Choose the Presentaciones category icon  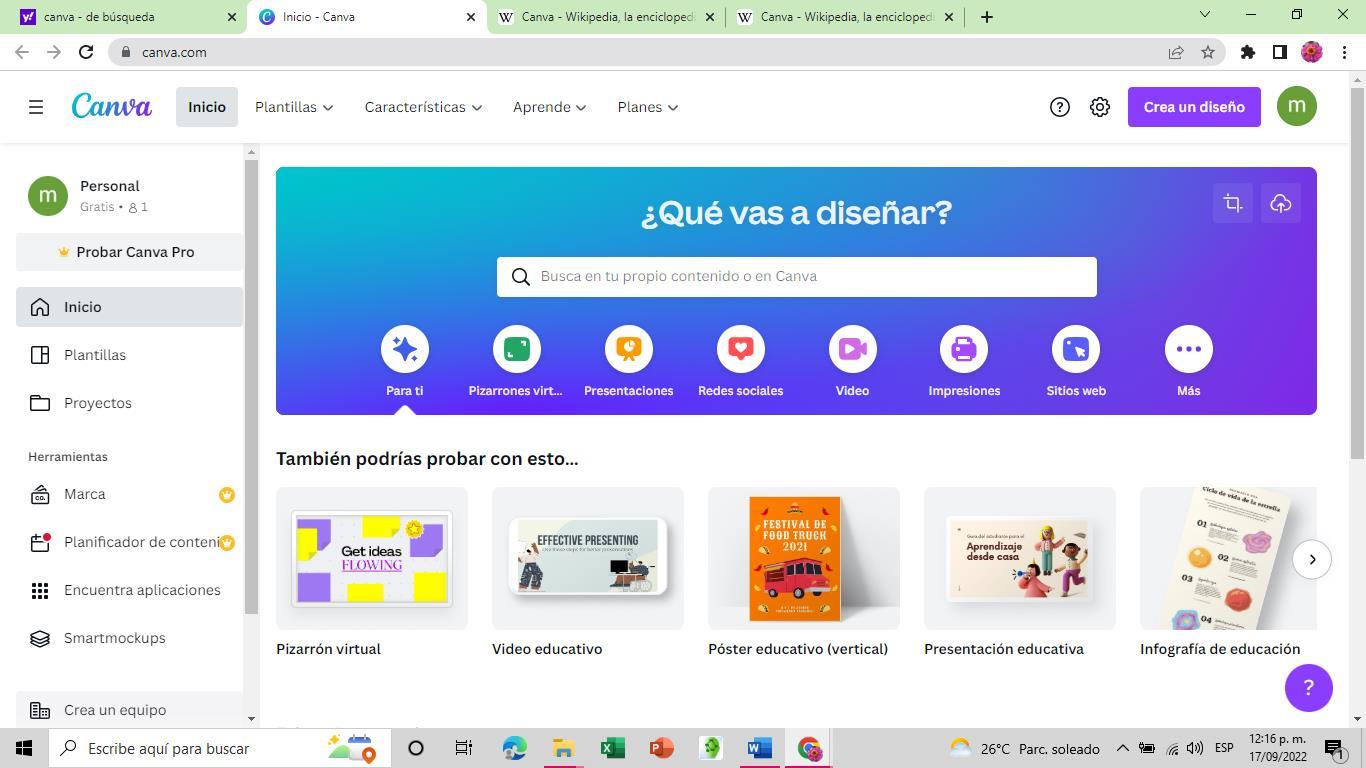click(629, 349)
